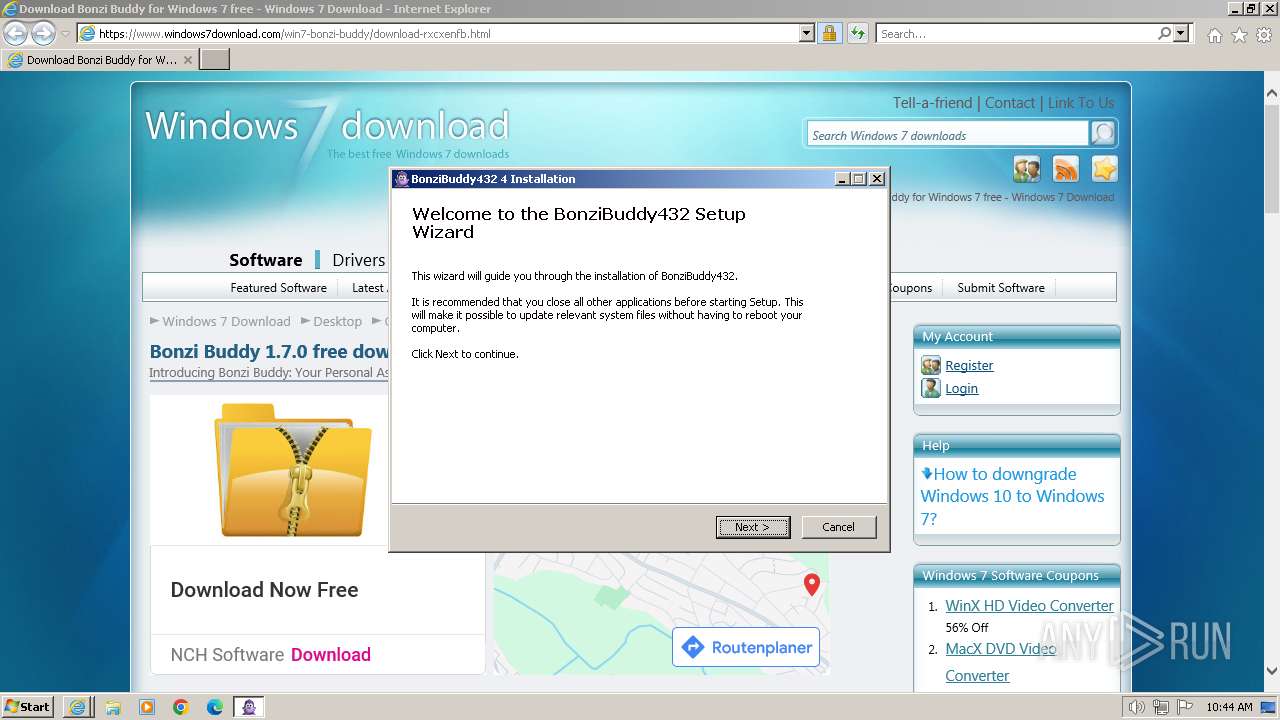Close the Download Bonzi Buddy tab
The image size is (1280, 720).
[187, 60]
